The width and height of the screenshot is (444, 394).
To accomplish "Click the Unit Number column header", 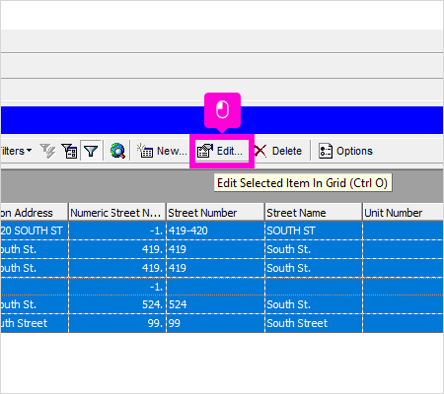I will 403,212.
